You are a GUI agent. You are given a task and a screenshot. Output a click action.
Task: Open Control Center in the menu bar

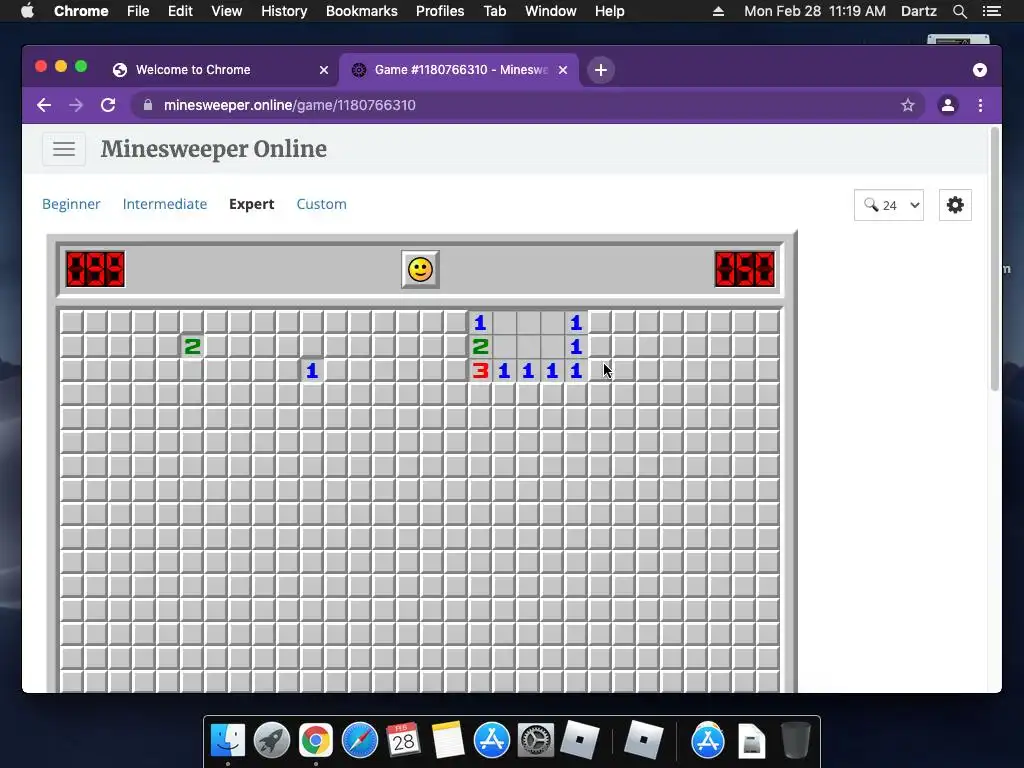[x=991, y=11]
